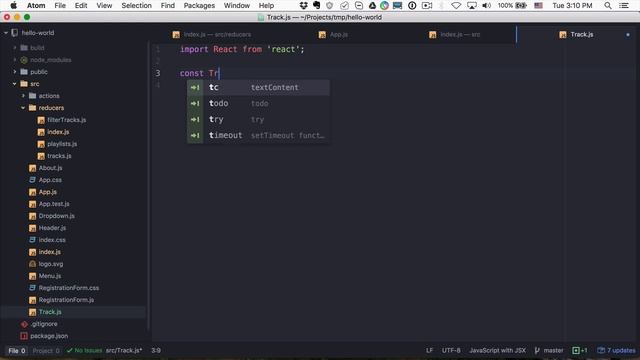Switch to the index.js — src tab
The image size is (640, 360).
(455, 35)
